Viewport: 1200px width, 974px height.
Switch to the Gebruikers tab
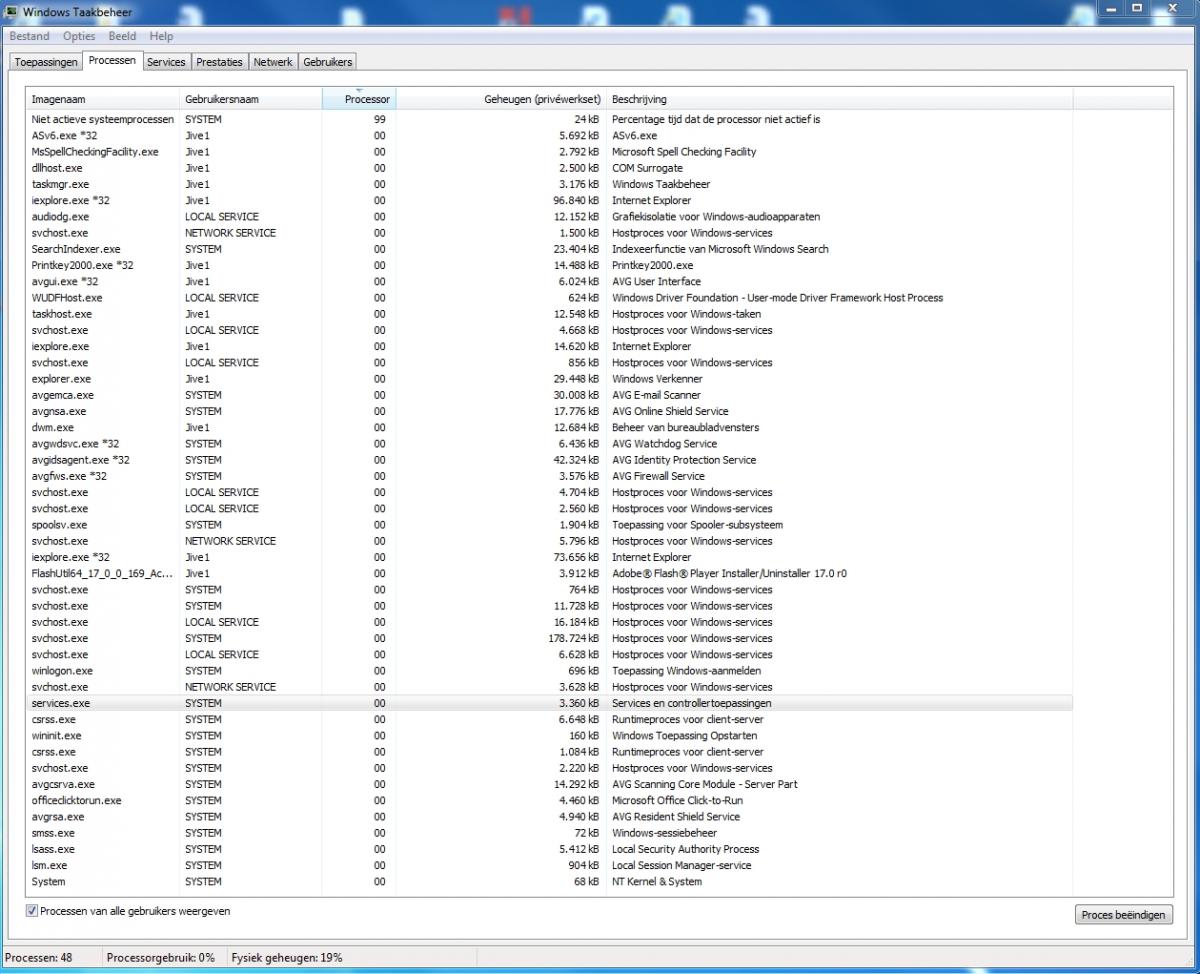tap(327, 62)
